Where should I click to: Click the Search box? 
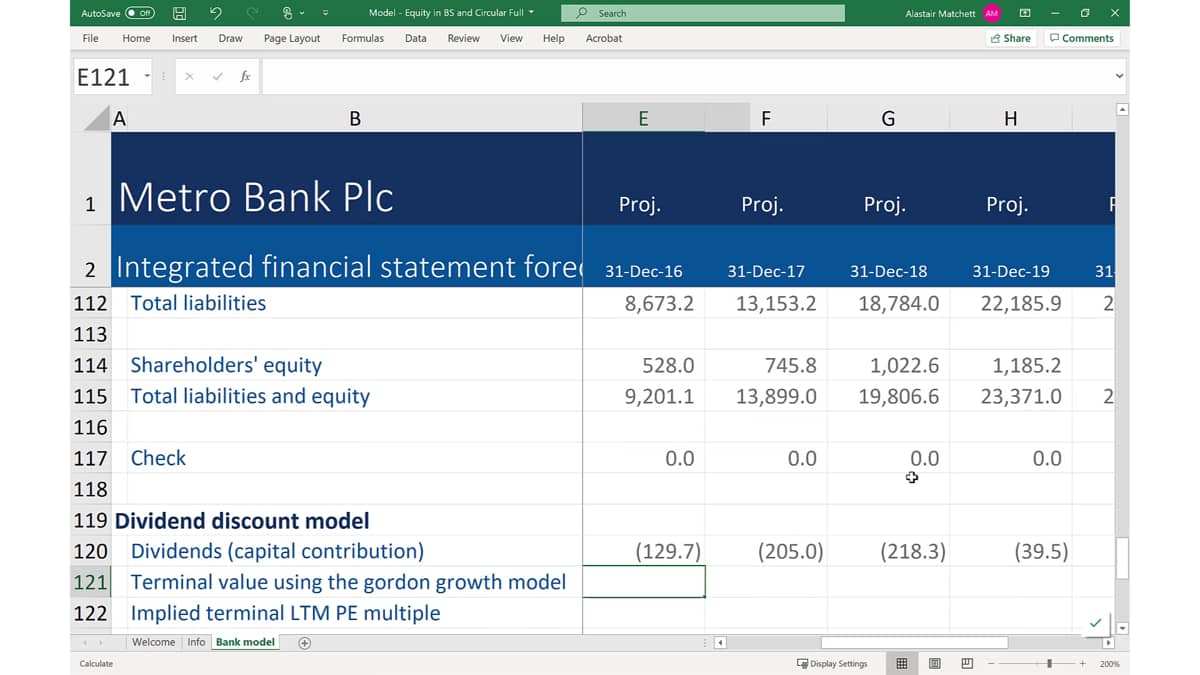tap(702, 13)
